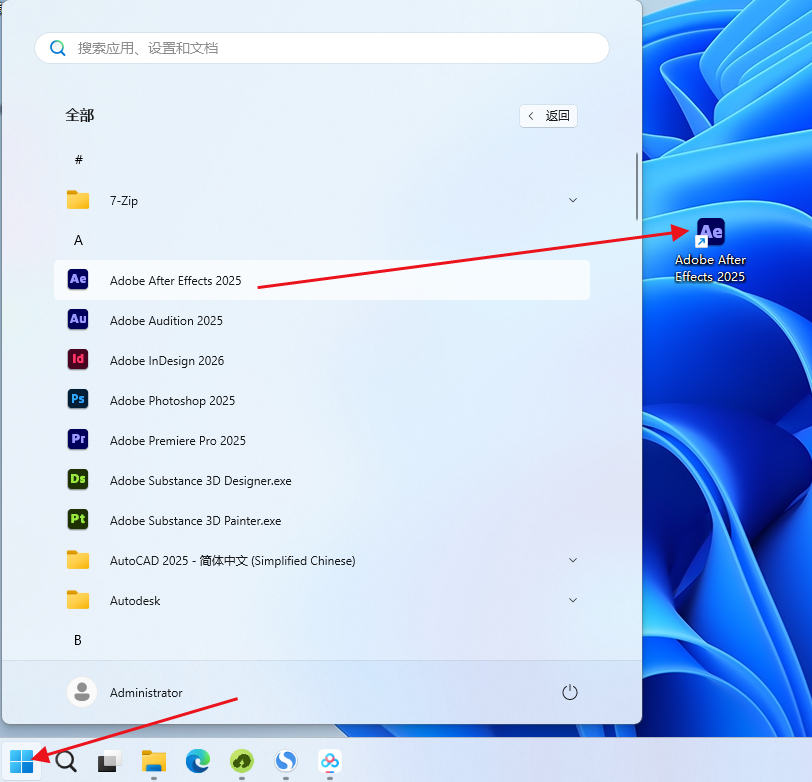Click the power button icon
The width and height of the screenshot is (812, 782).
pyautogui.click(x=570, y=692)
